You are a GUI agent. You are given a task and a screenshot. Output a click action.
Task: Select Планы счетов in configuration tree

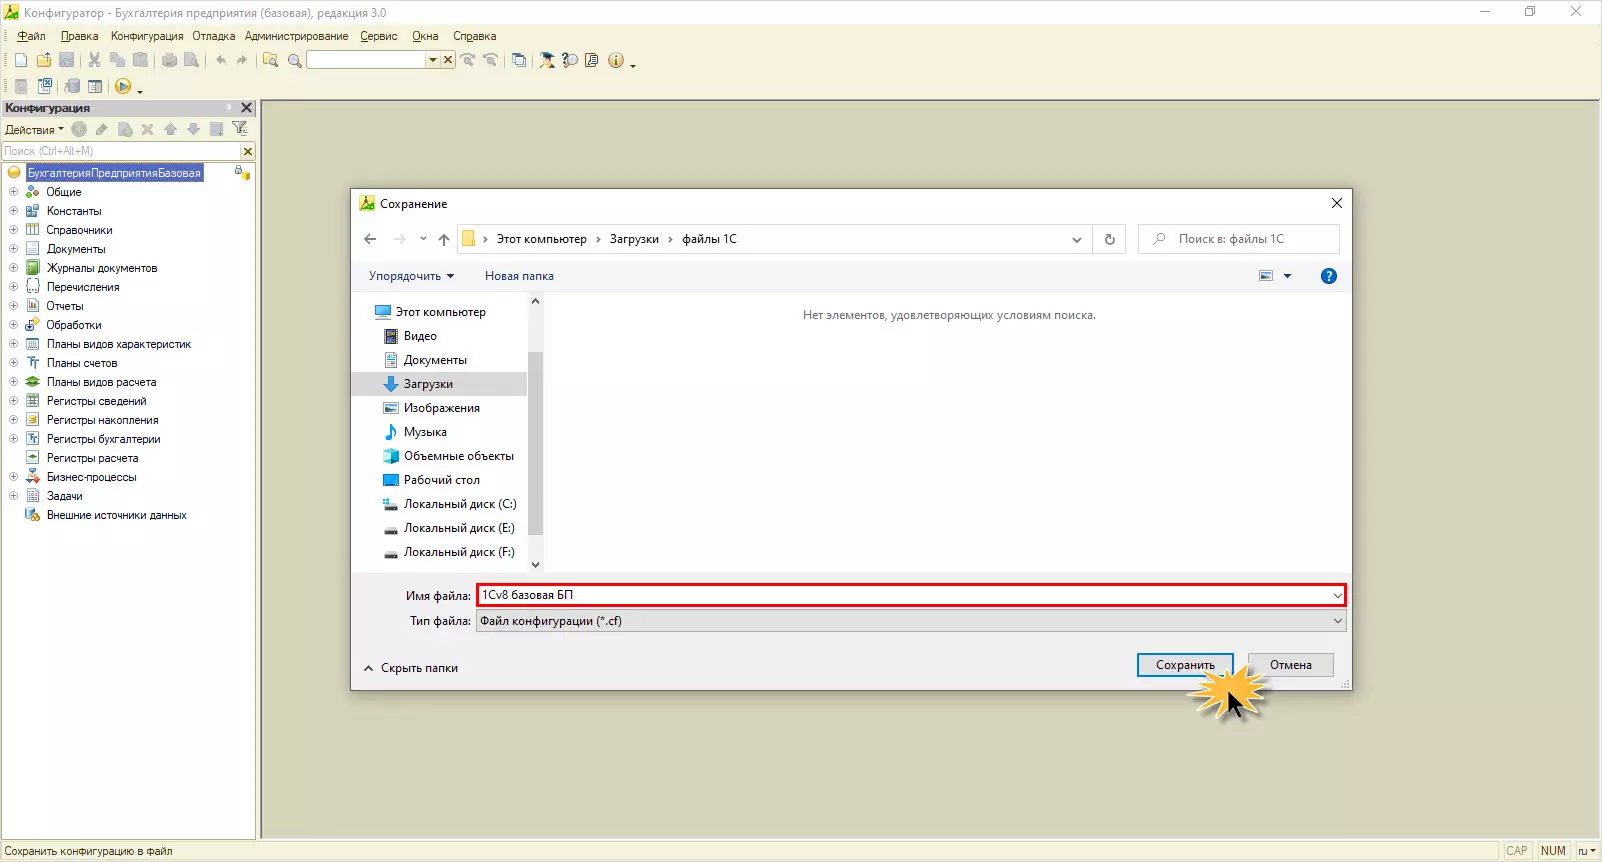coord(82,363)
